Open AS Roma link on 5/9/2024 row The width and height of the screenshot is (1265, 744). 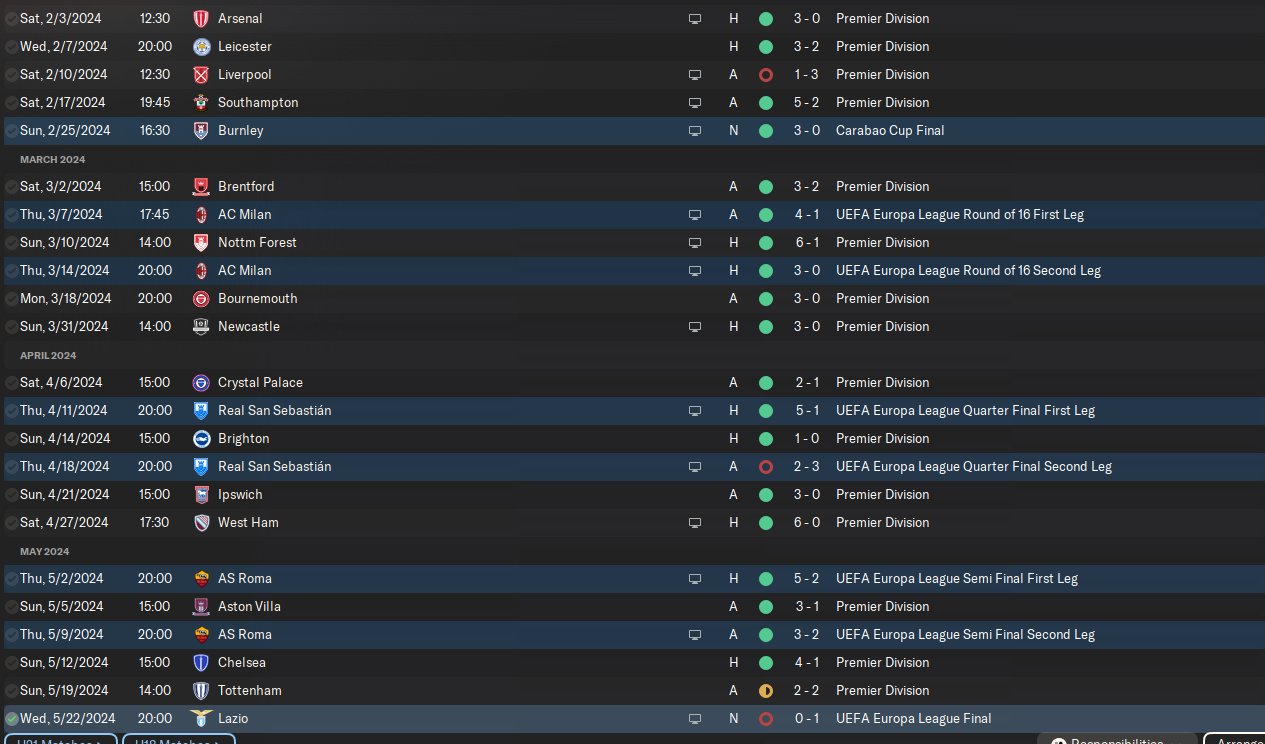[245, 634]
